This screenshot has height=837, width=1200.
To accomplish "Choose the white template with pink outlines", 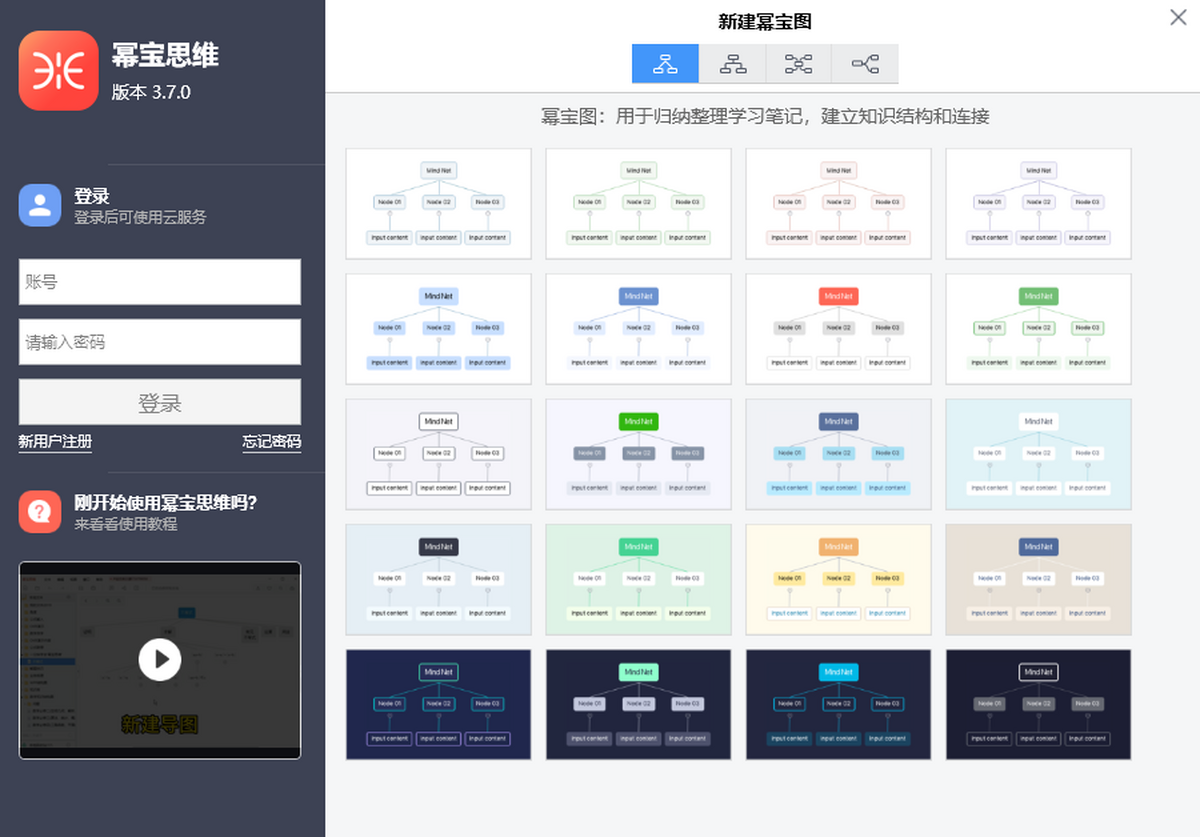I will [x=838, y=204].
